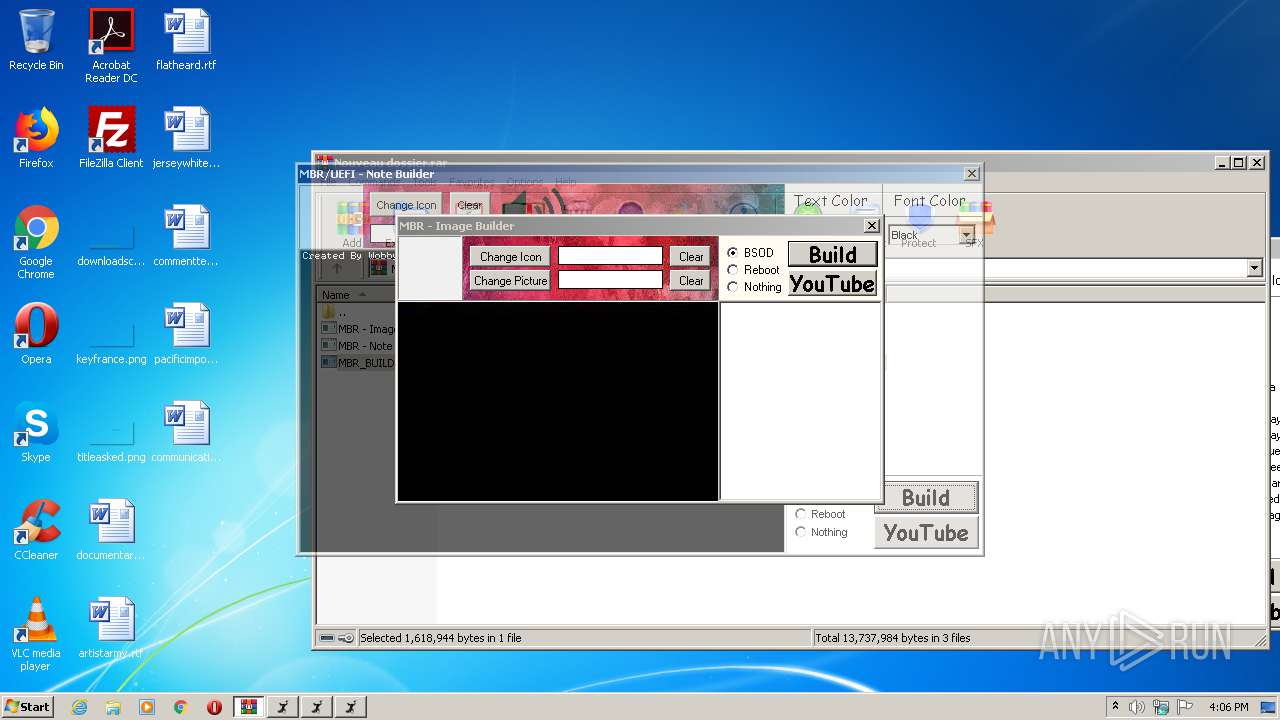This screenshot has width=1280, height=720.
Task: Clear the picture path in Image Builder
Action: [x=691, y=281]
